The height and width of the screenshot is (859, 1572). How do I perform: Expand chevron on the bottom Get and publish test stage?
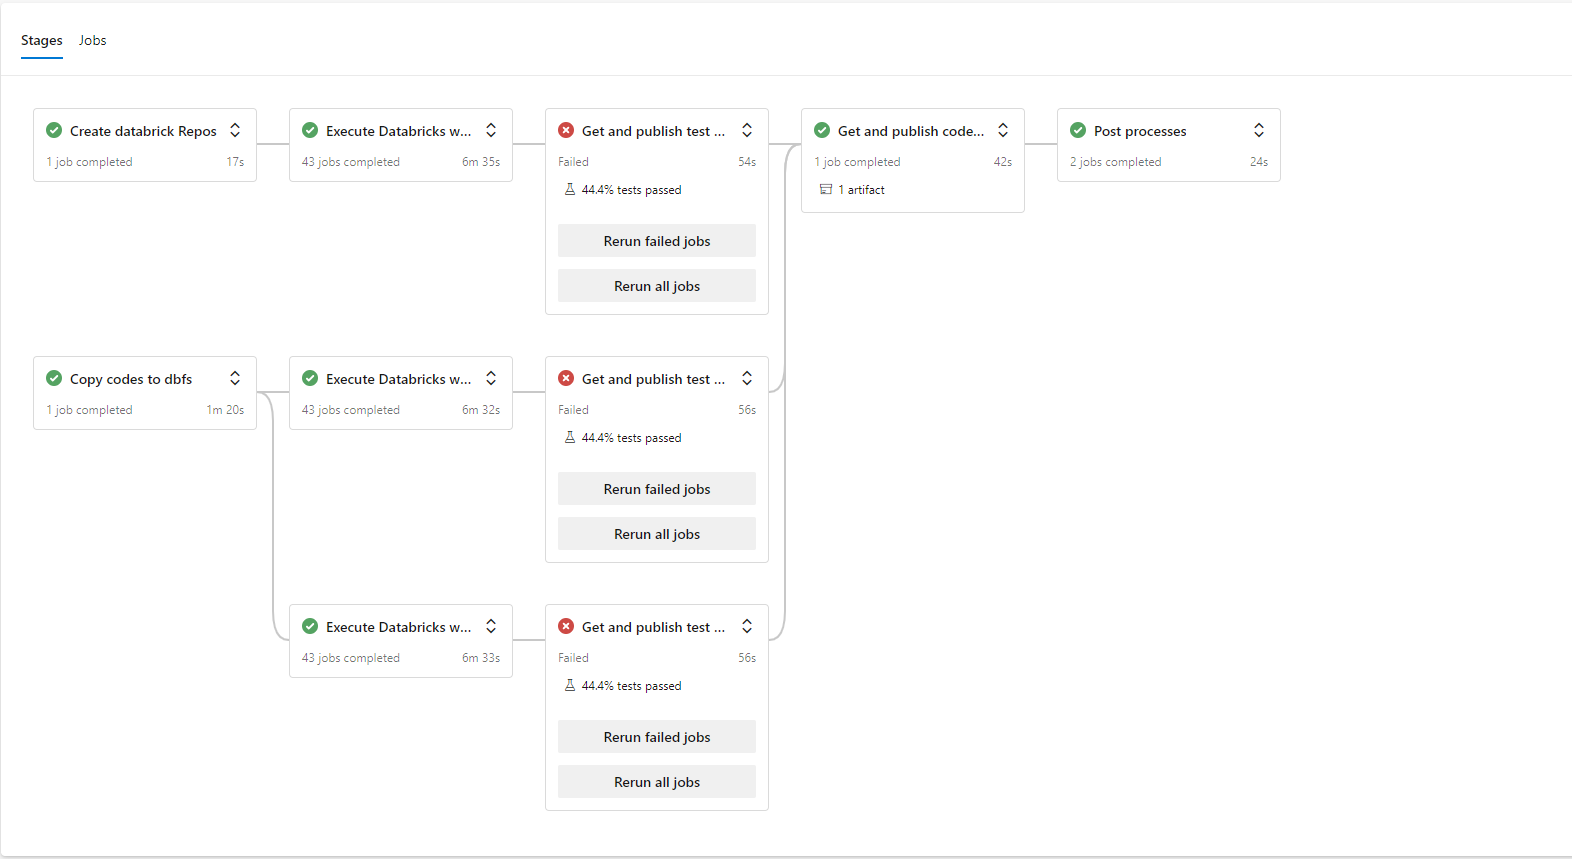coord(747,627)
